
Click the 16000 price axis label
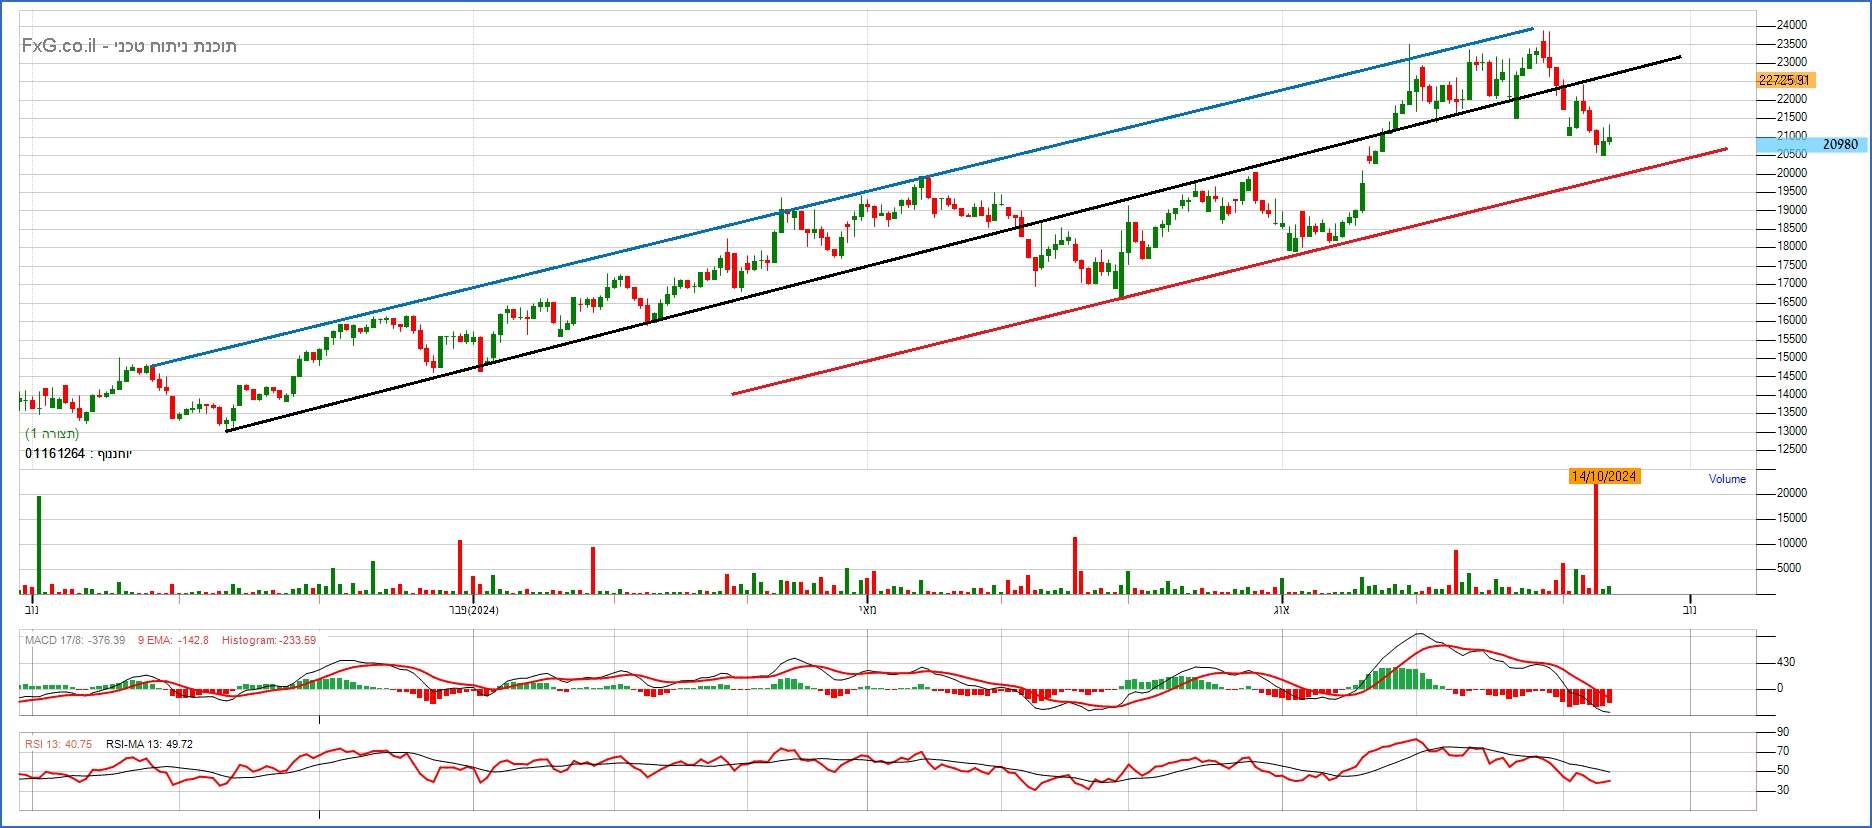click(1791, 320)
